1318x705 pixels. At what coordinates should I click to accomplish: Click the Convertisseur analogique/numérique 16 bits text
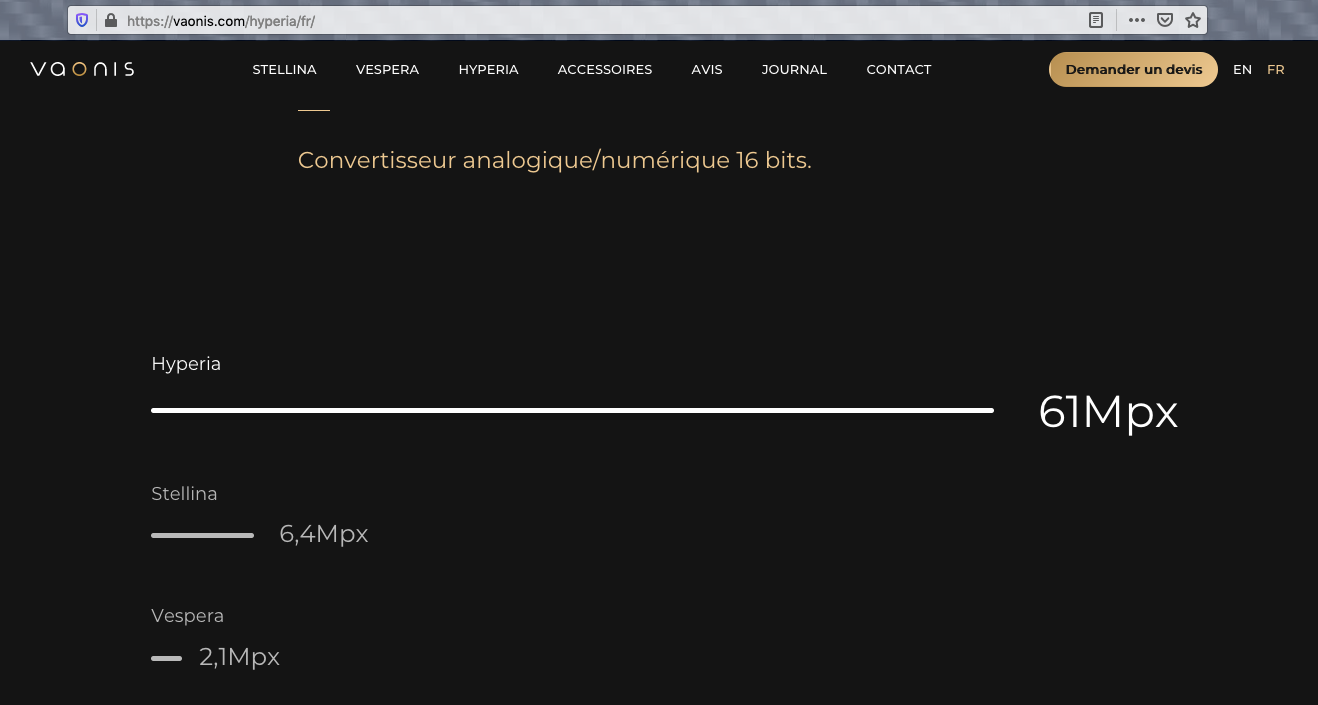click(x=554, y=160)
